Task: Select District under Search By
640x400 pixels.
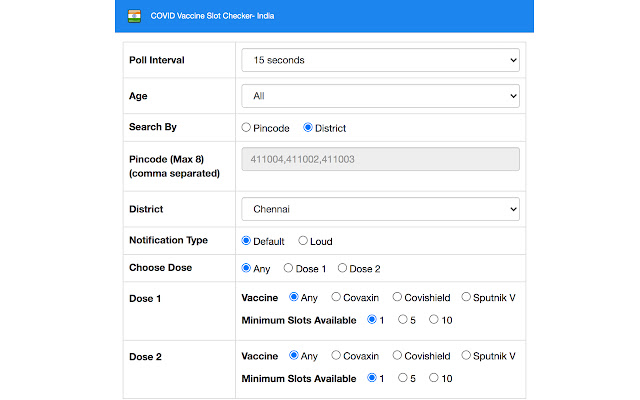Action: tap(308, 128)
